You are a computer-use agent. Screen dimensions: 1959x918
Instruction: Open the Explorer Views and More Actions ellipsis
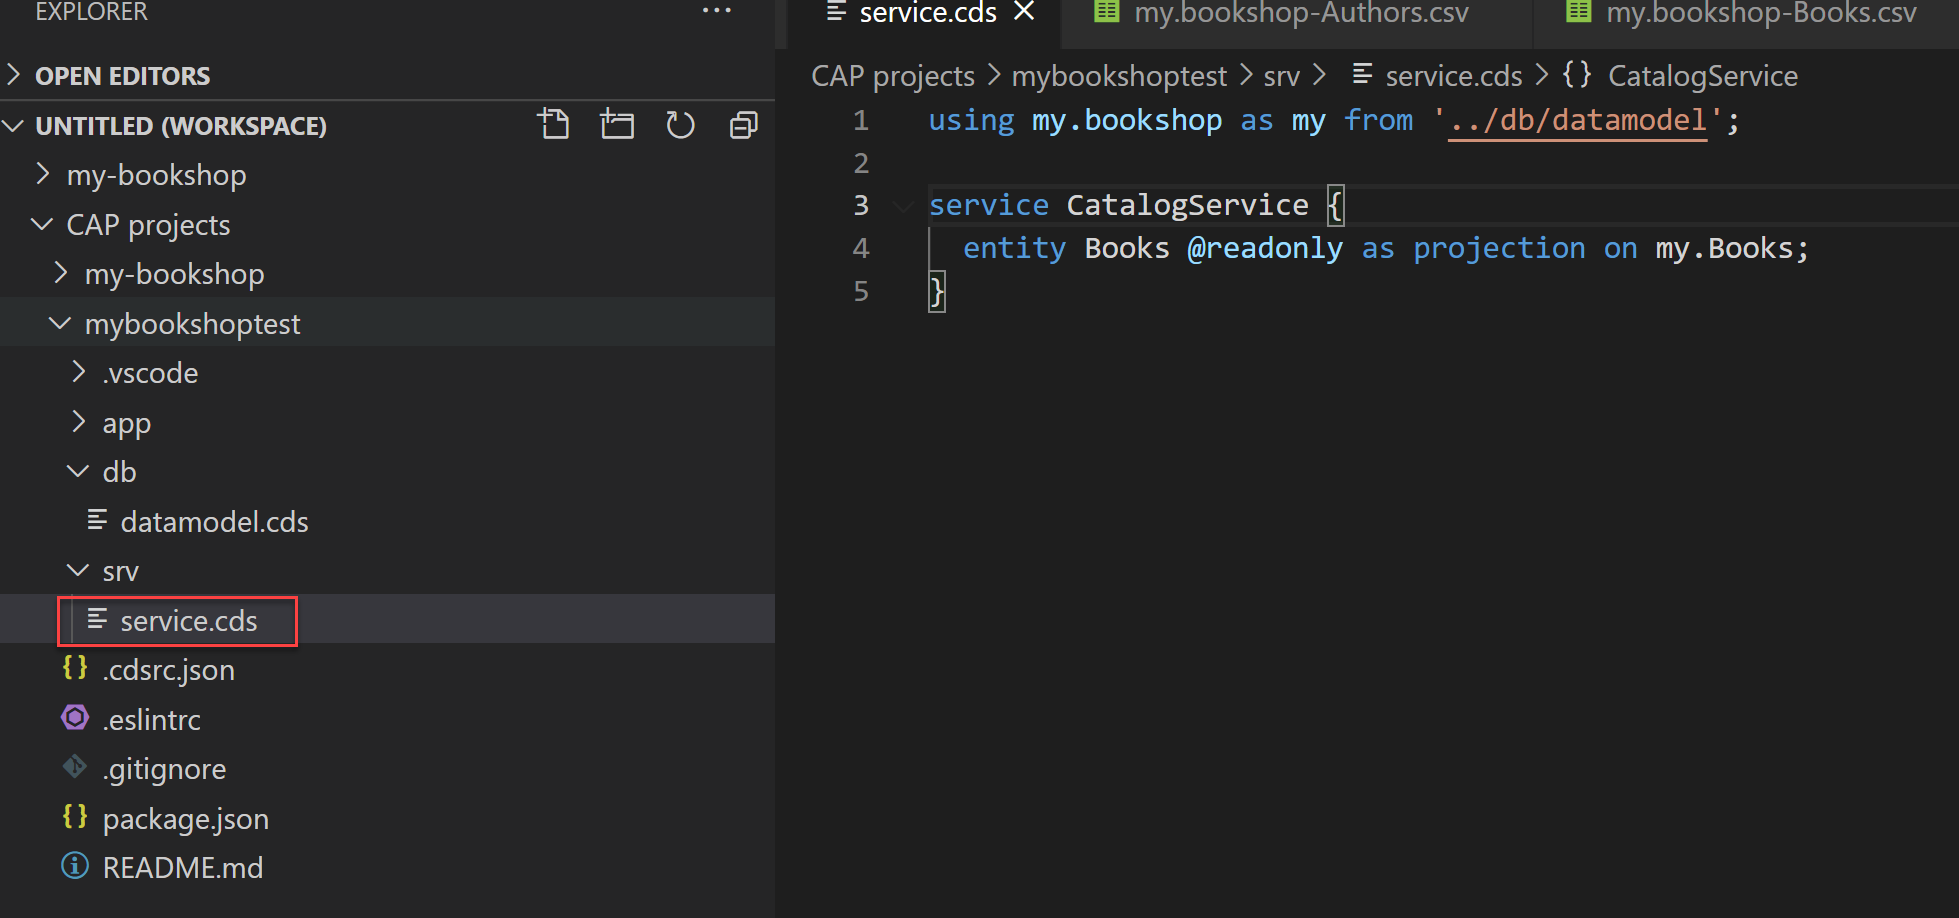[x=716, y=10]
